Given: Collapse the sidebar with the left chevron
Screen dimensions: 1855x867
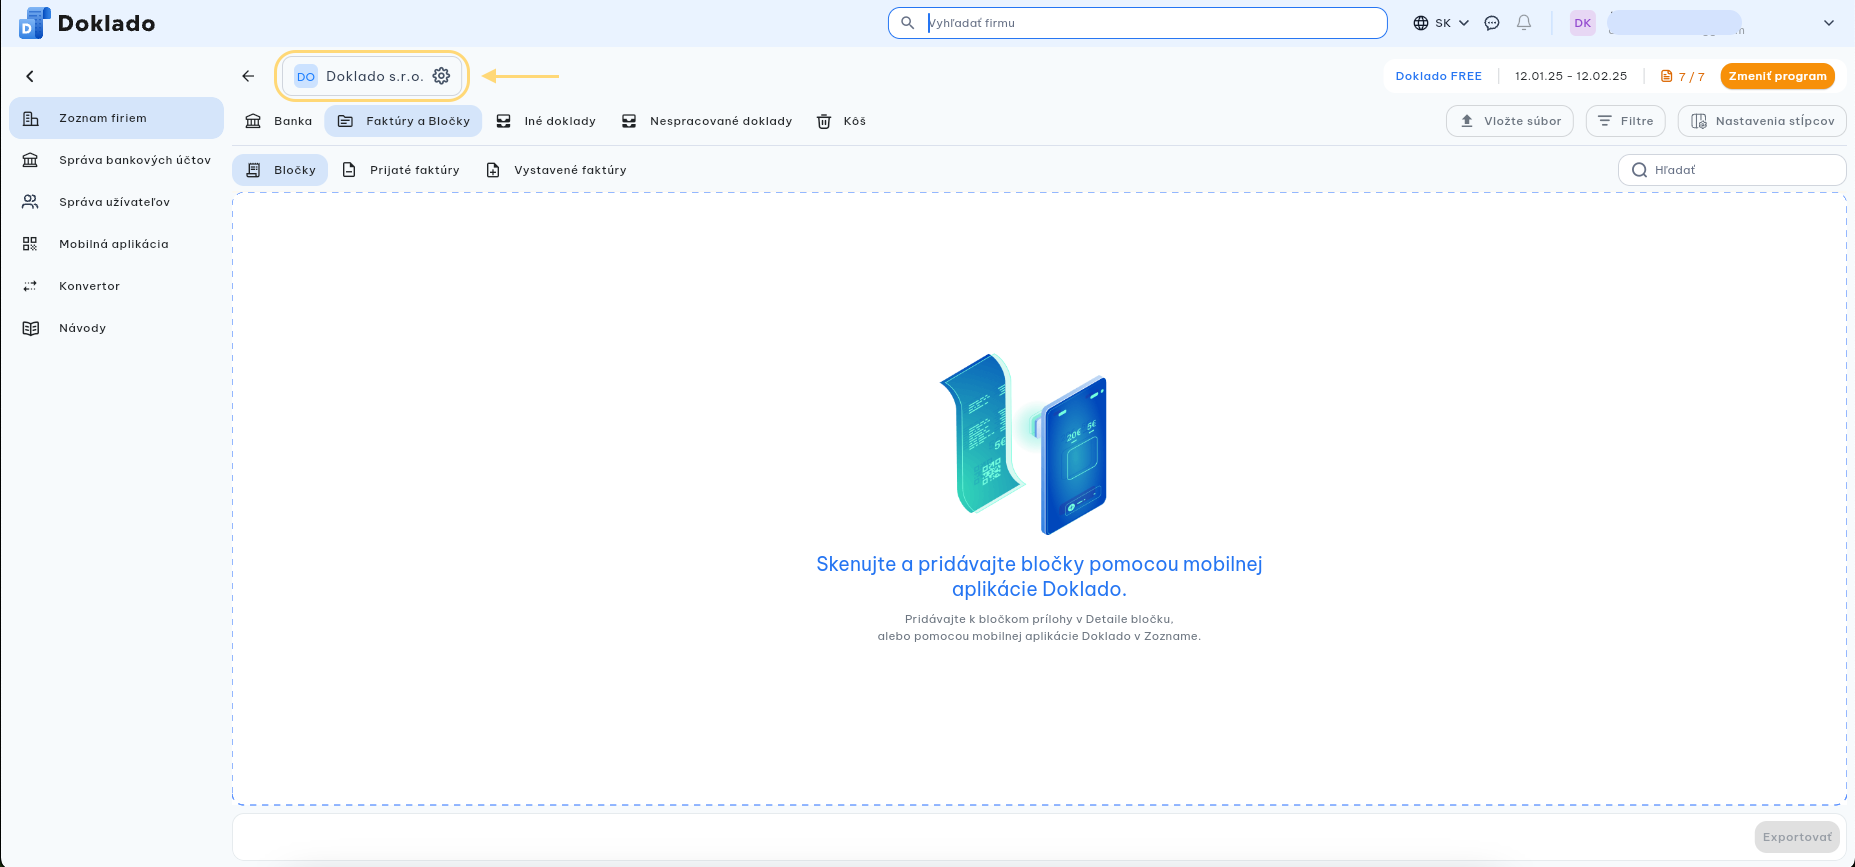Looking at the screenshot, I should [x=30, y=76].
